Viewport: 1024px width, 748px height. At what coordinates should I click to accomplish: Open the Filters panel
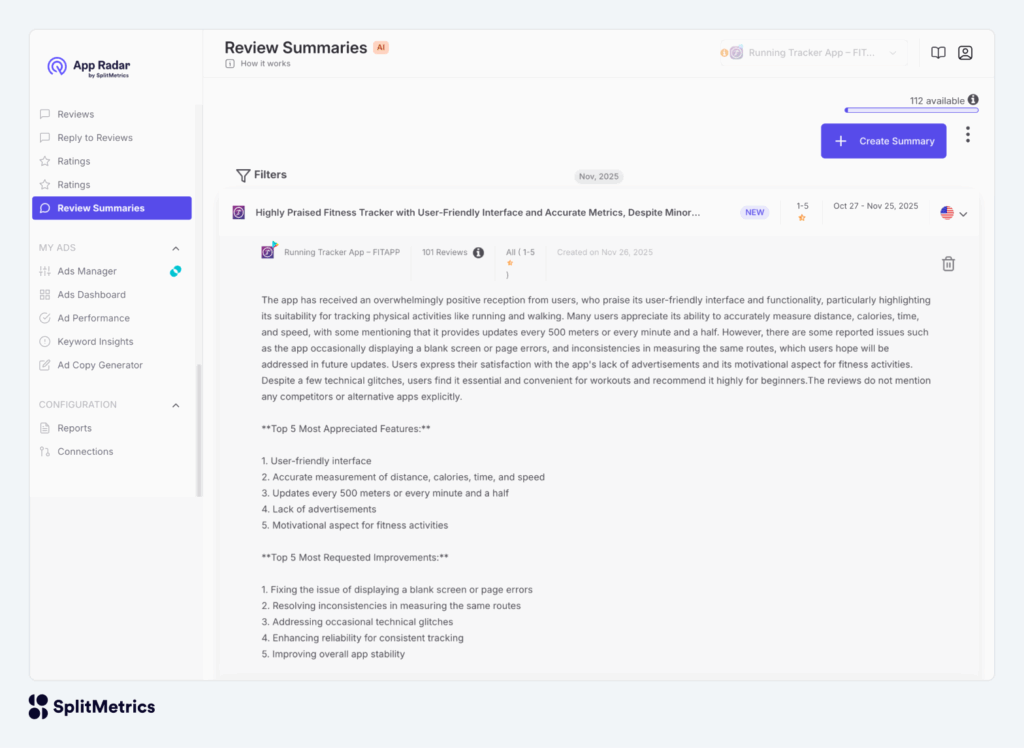261,174
